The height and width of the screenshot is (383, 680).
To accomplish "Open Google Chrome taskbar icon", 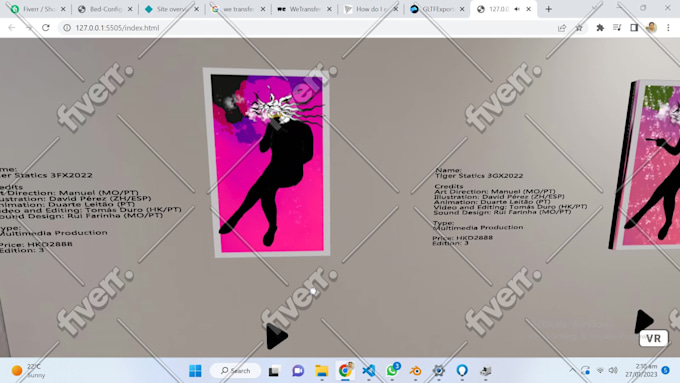I will coord(345,371).
